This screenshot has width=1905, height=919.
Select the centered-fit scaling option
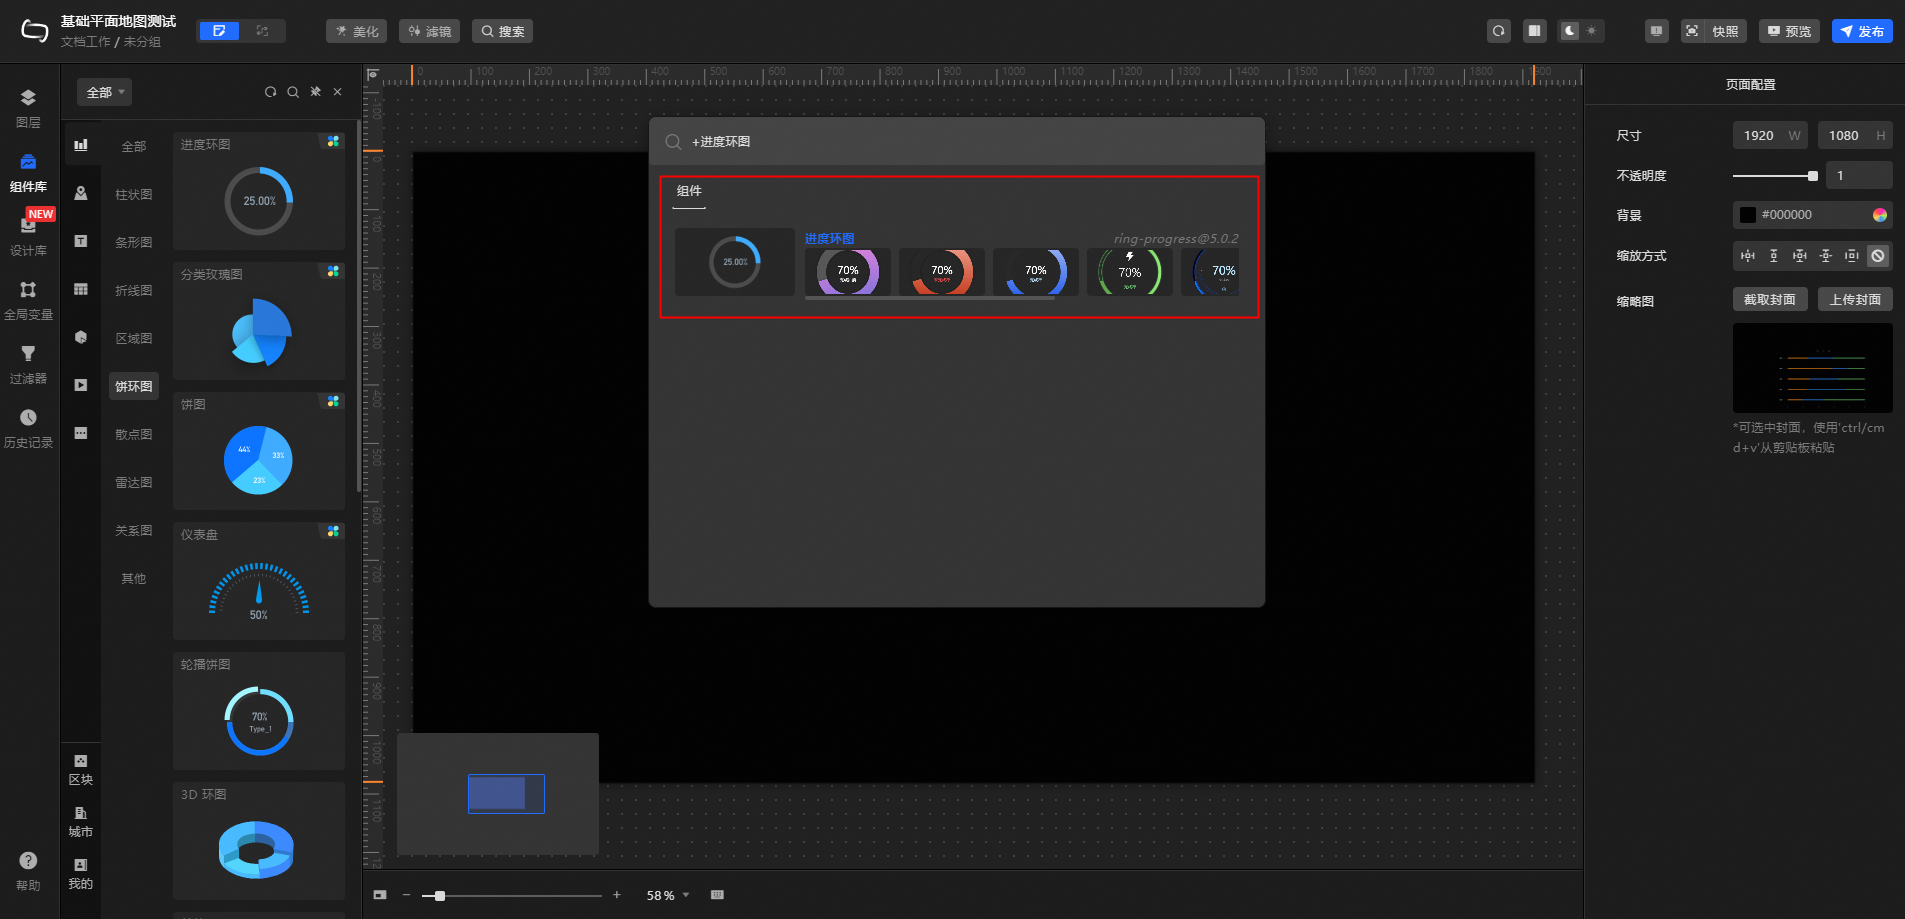(x=1852, y=256)
